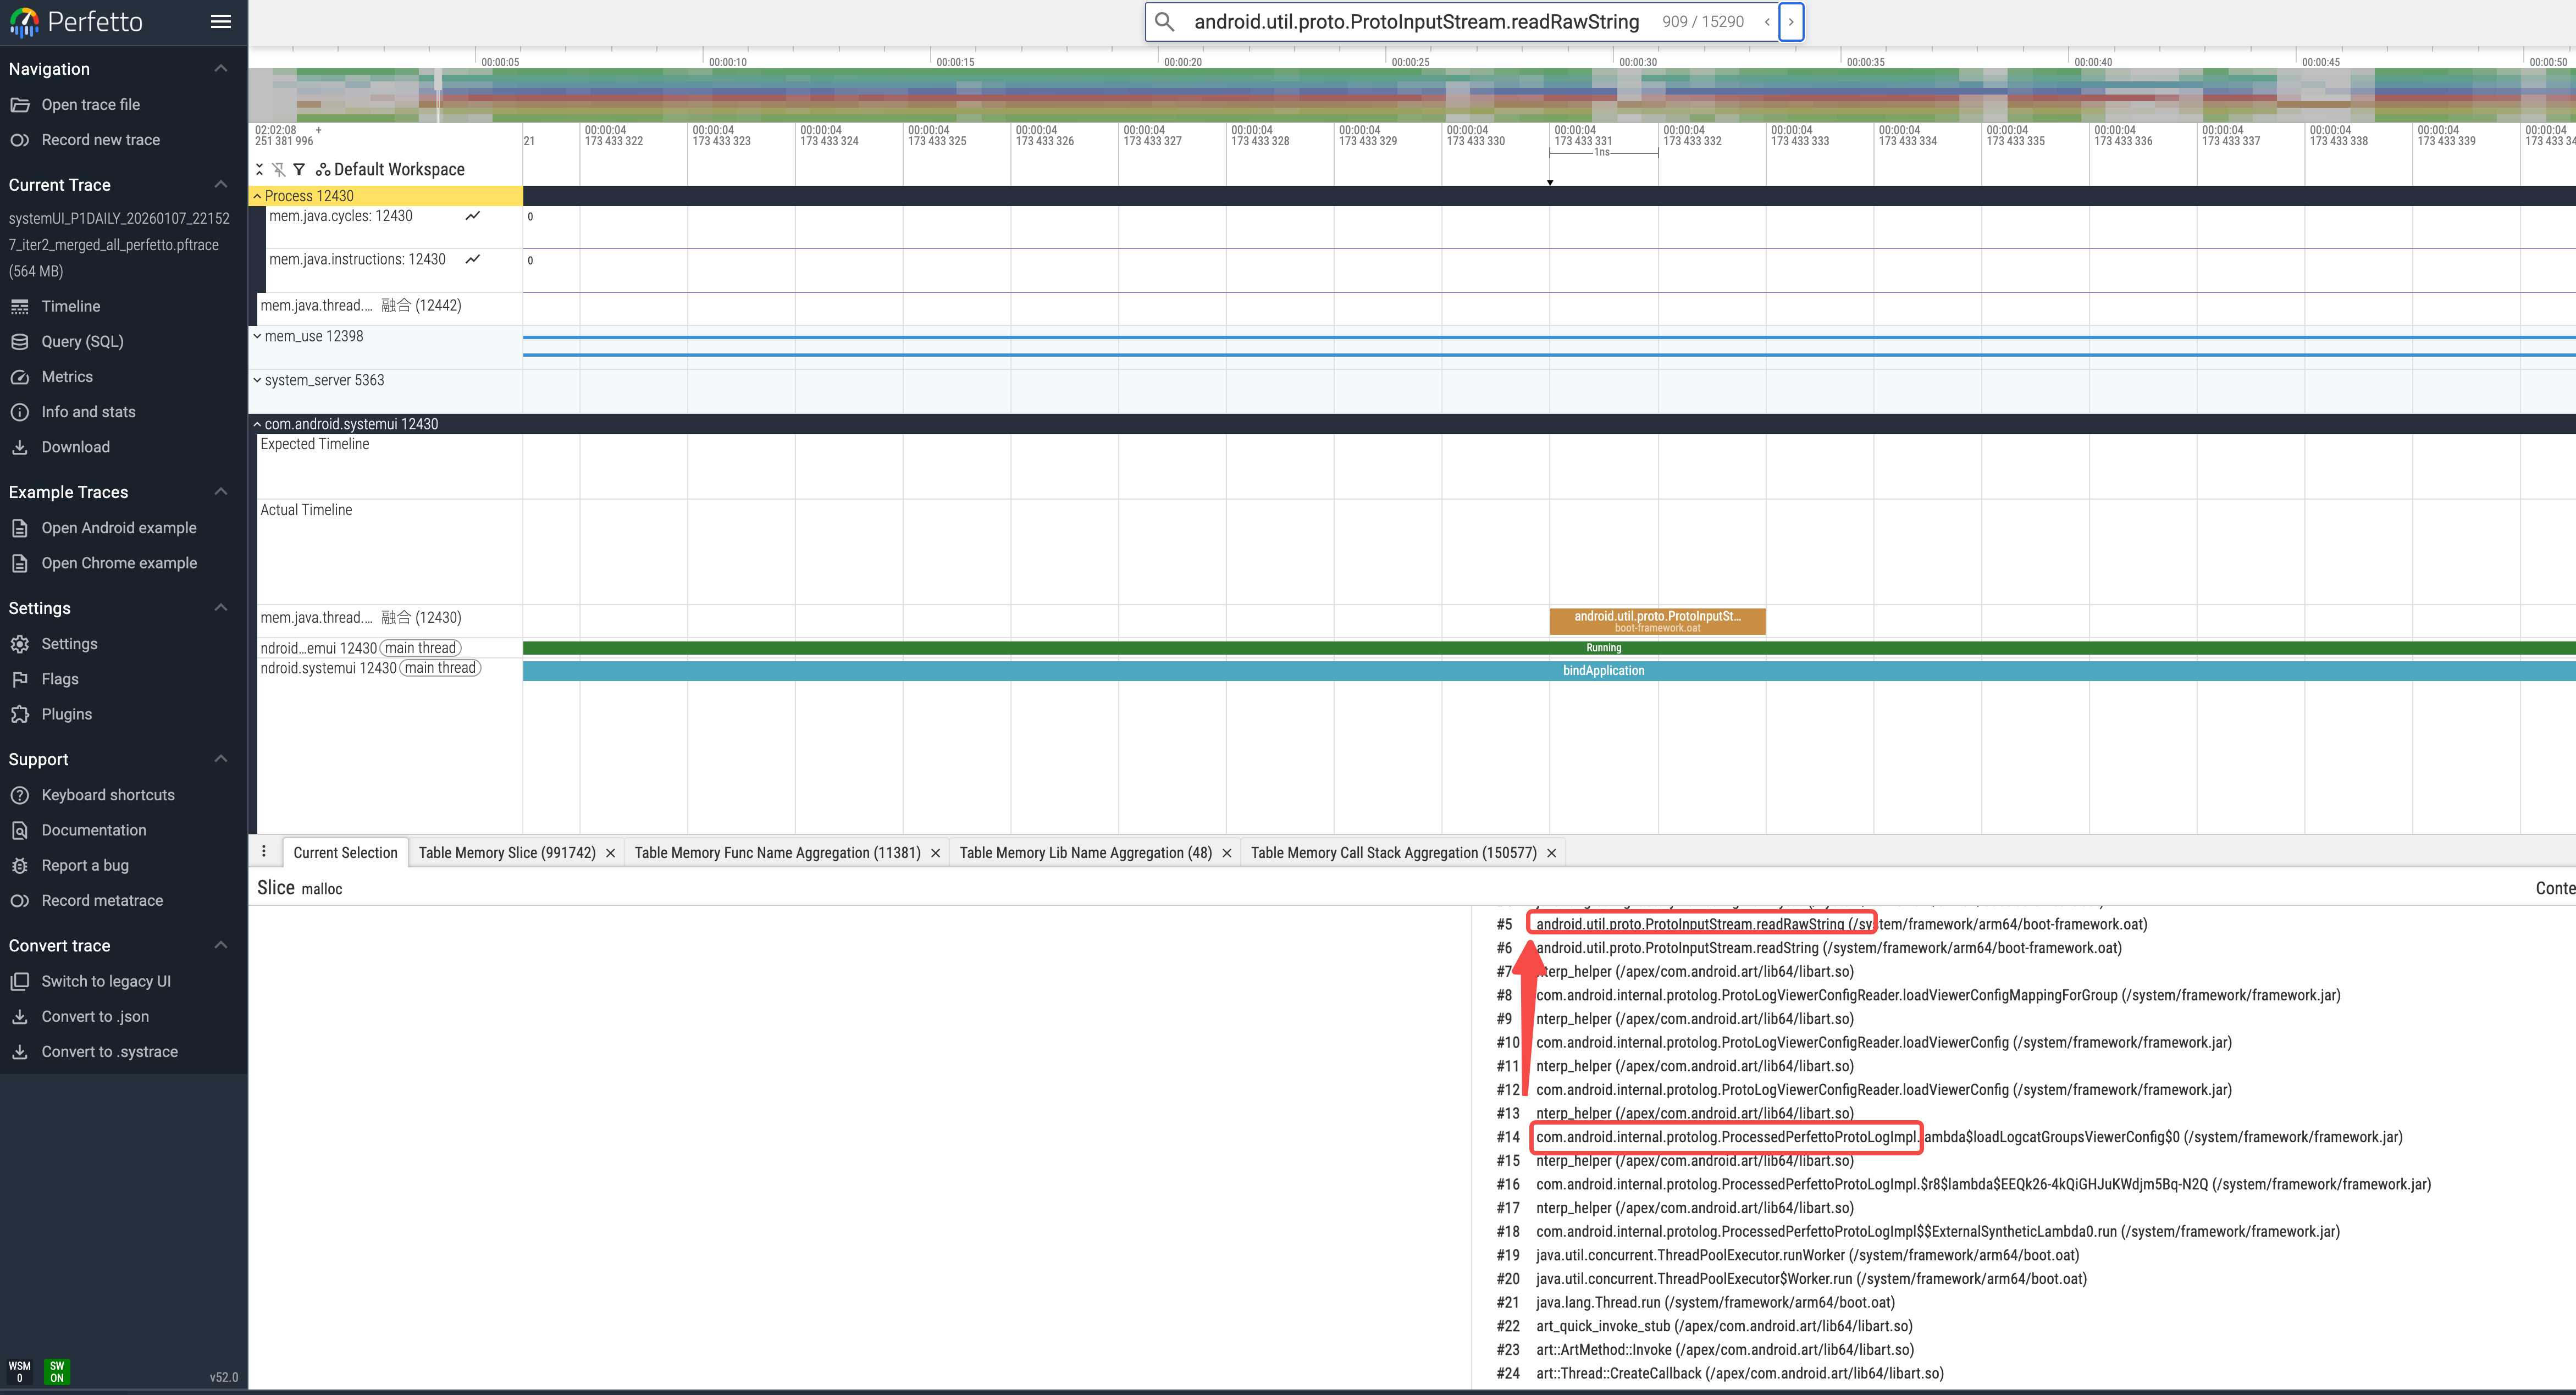Click the overview minimap timeline
Image resolution: width=2576 pixels, height=1395 pixels.
[x=1412, y=95]
